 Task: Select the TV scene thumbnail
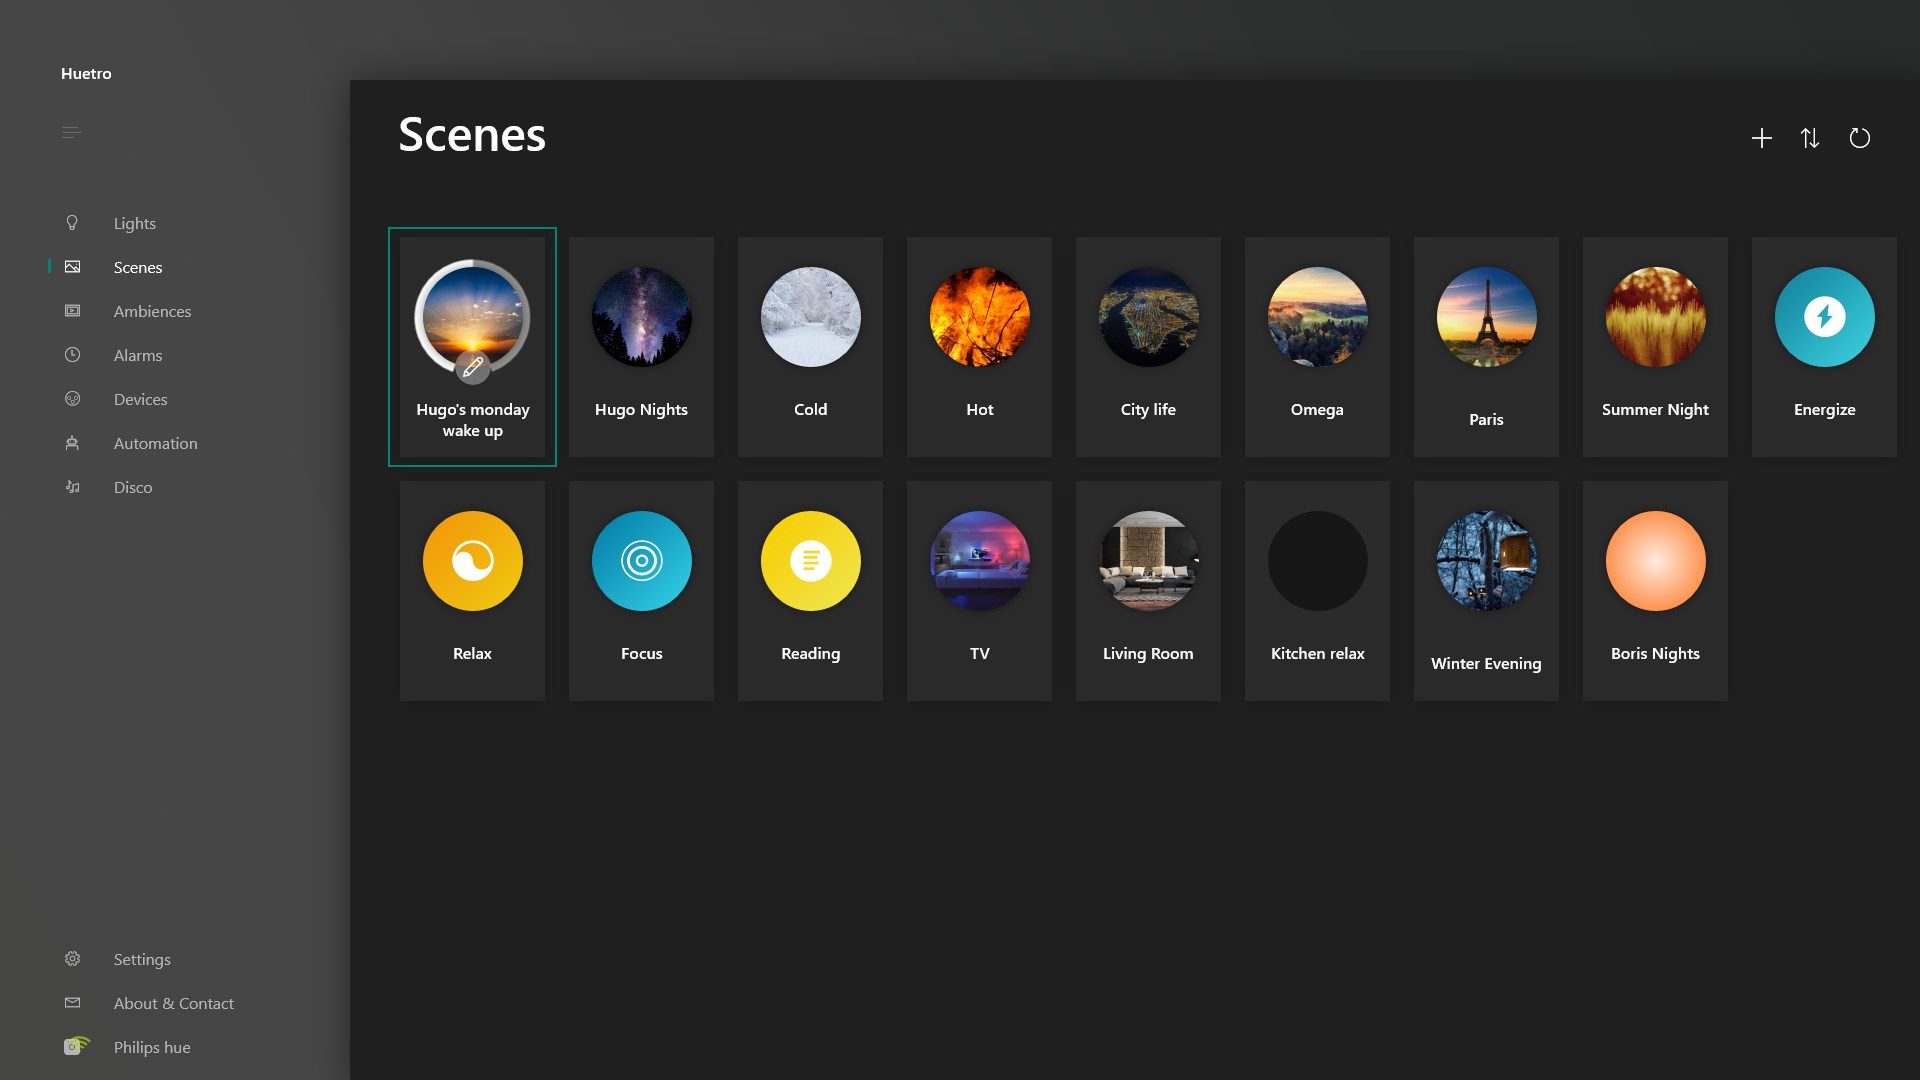[x=979, y=561]
